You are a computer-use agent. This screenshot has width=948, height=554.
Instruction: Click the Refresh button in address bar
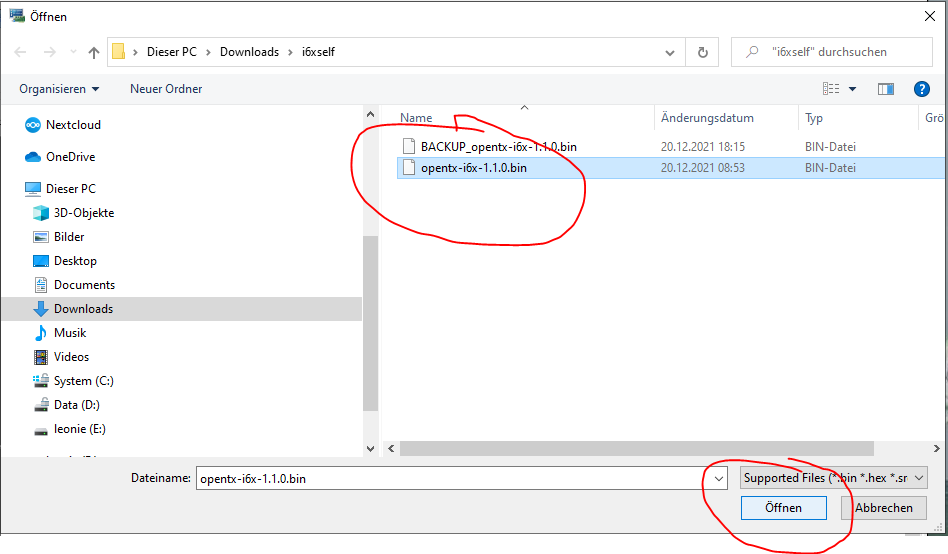[x=703, y=52]
